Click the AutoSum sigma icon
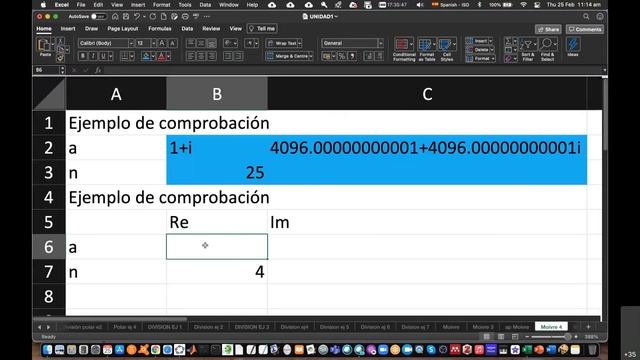 tap(508, 41)
